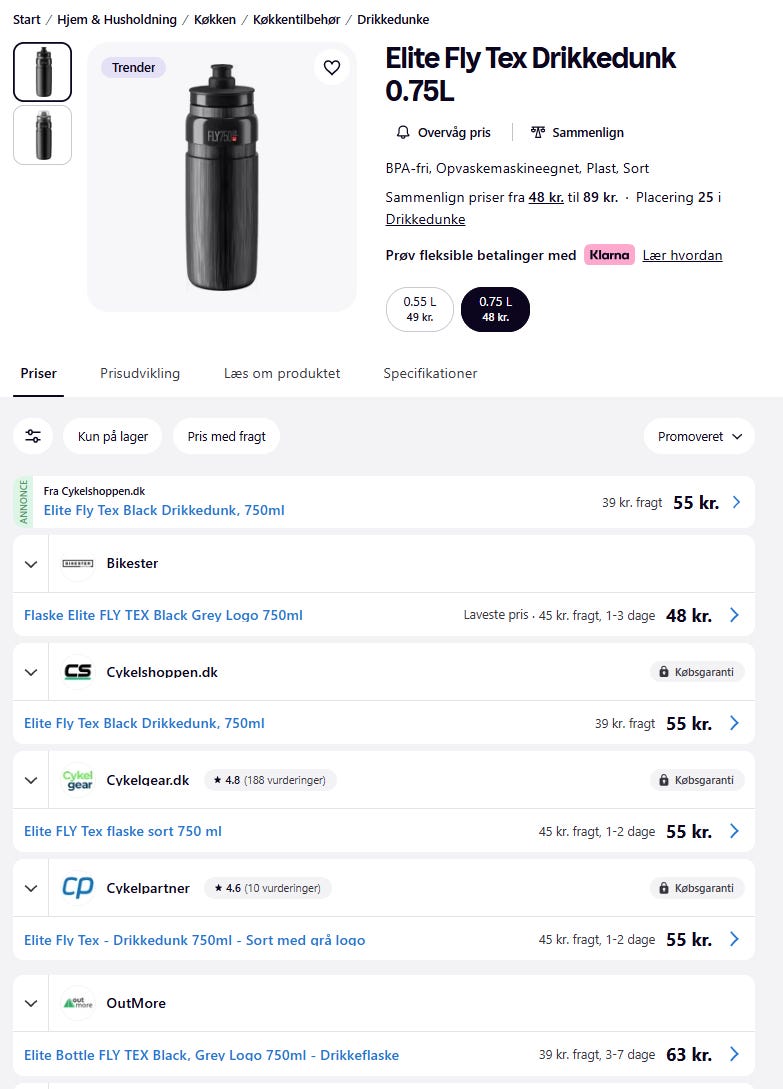Go to Køkkentilbehør in the breadcrumb
This screenshot has width=783, height=1089.
(296, 19)
